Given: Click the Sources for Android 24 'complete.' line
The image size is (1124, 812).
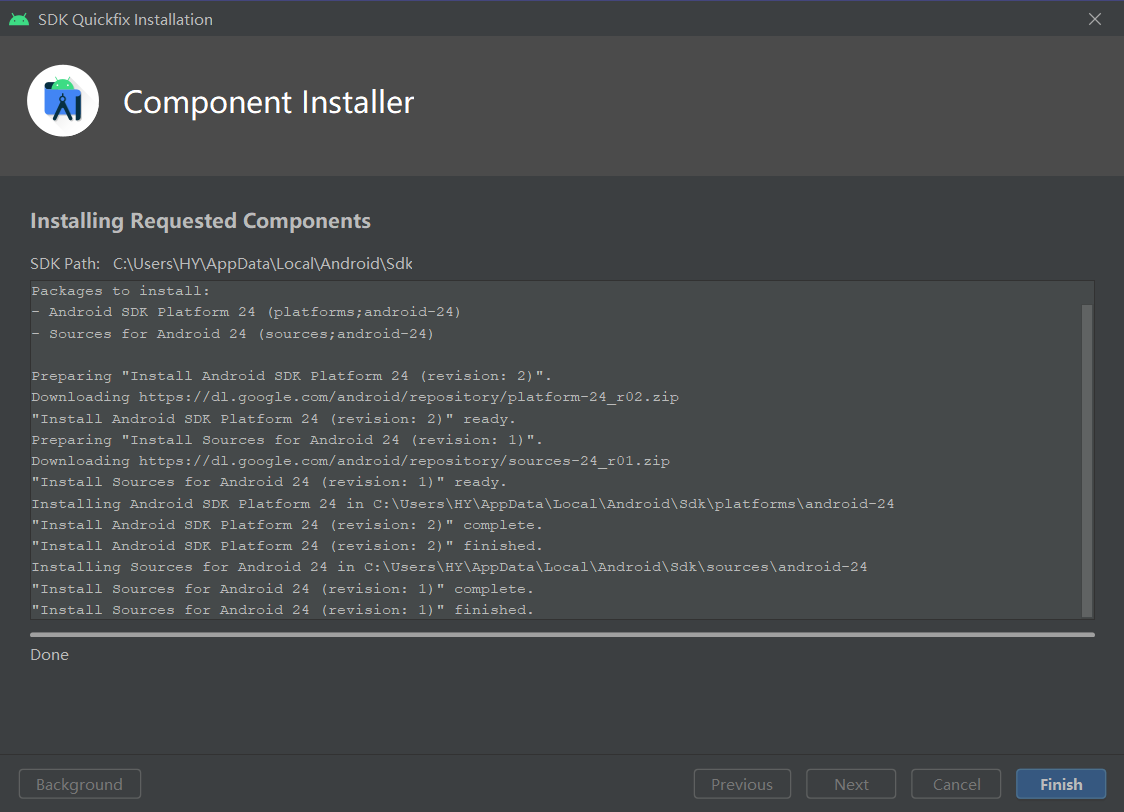Looking at the screenshot, I should (x=282, y=589).
